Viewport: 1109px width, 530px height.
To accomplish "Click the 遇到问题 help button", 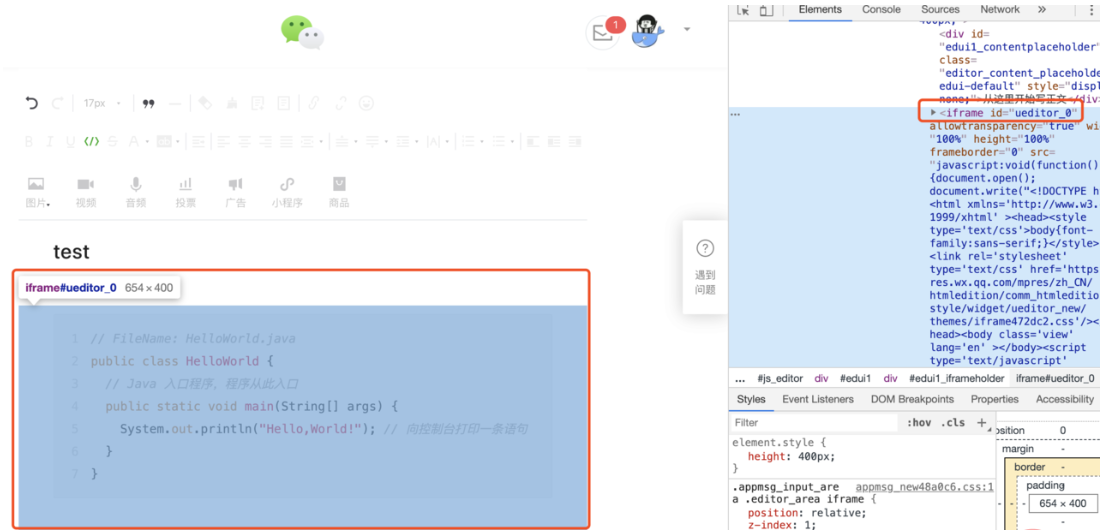I will (x=705, y=266).
